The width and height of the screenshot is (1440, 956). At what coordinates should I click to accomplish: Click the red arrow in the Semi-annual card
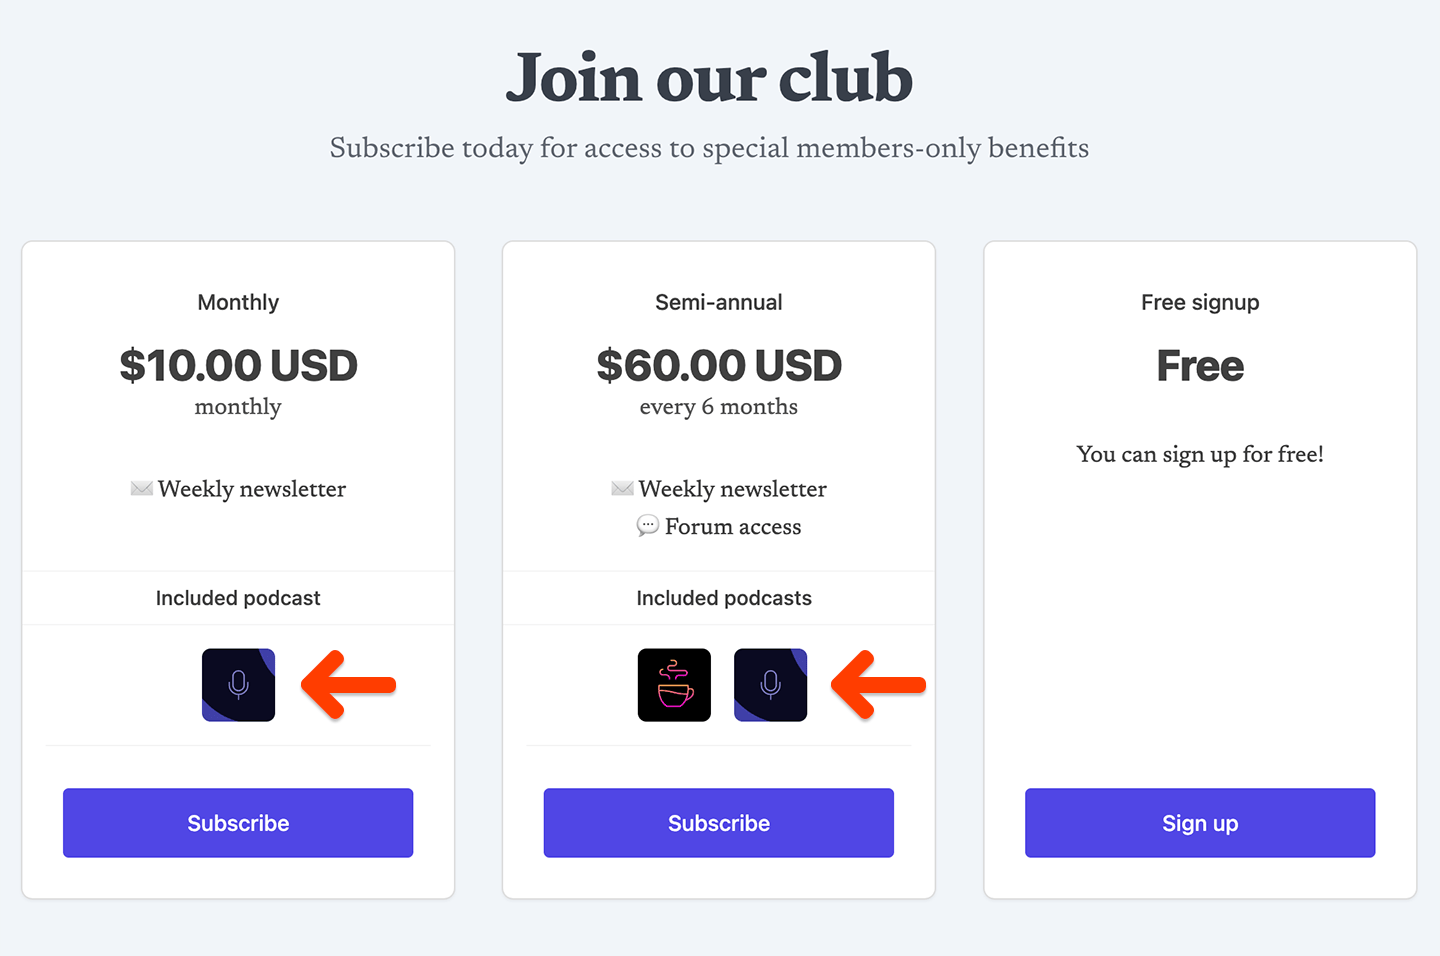[x=879, y=685]
